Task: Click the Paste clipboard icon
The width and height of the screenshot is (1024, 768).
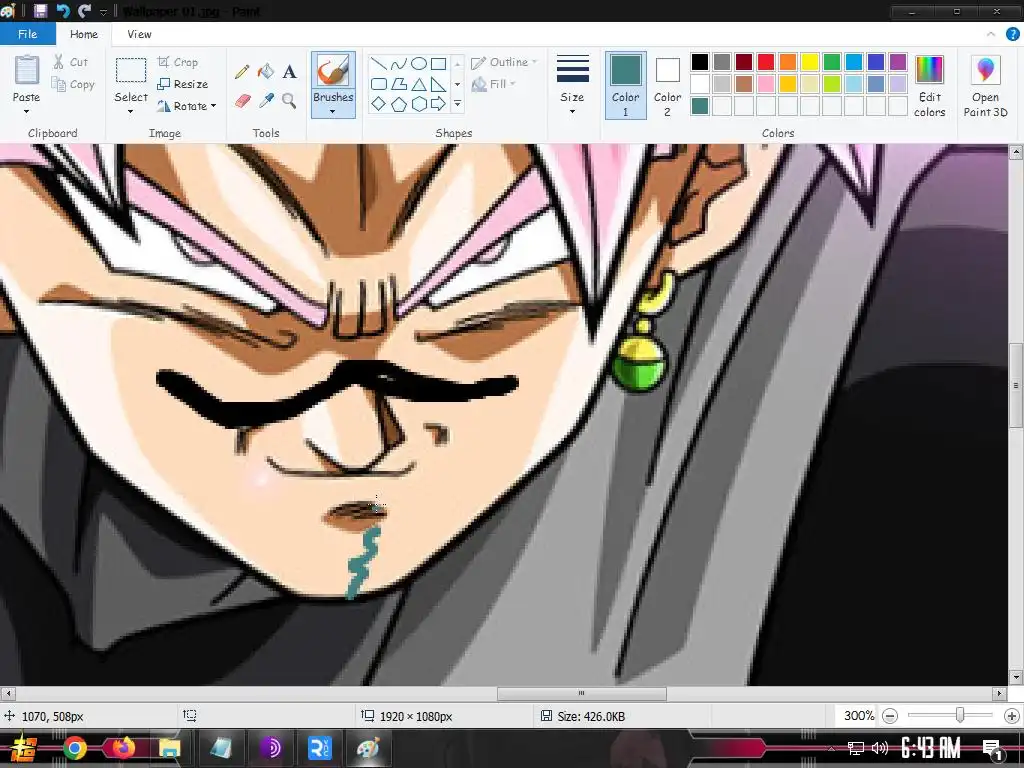Action: click(27, 70)
